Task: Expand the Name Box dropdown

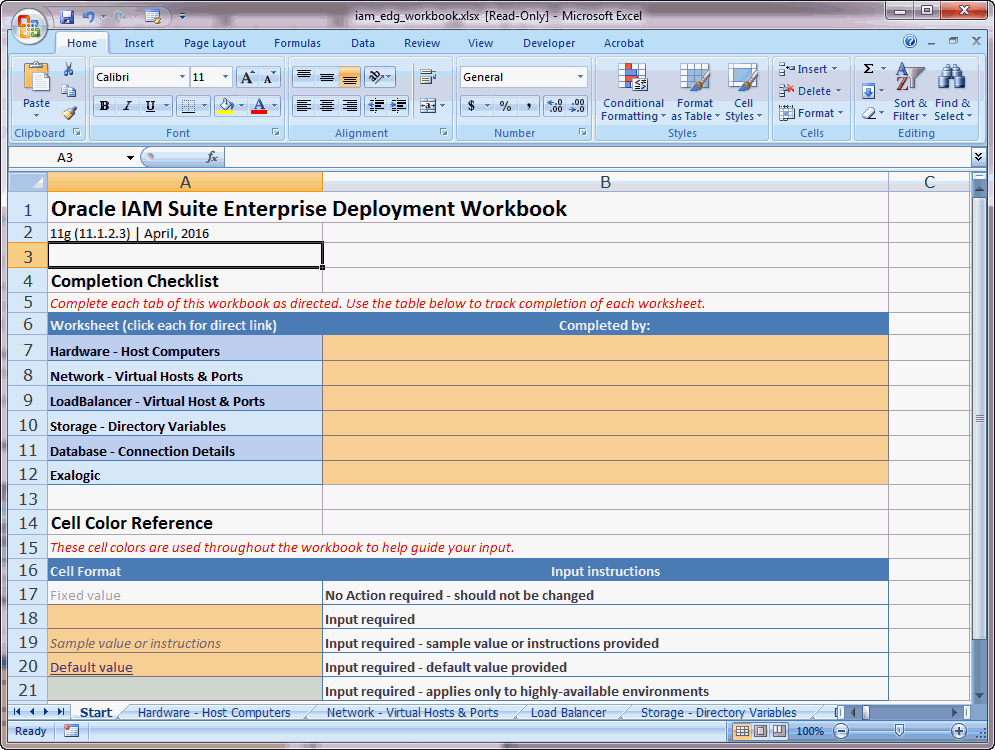Action: pyautogui.click(x=130, y=157)
